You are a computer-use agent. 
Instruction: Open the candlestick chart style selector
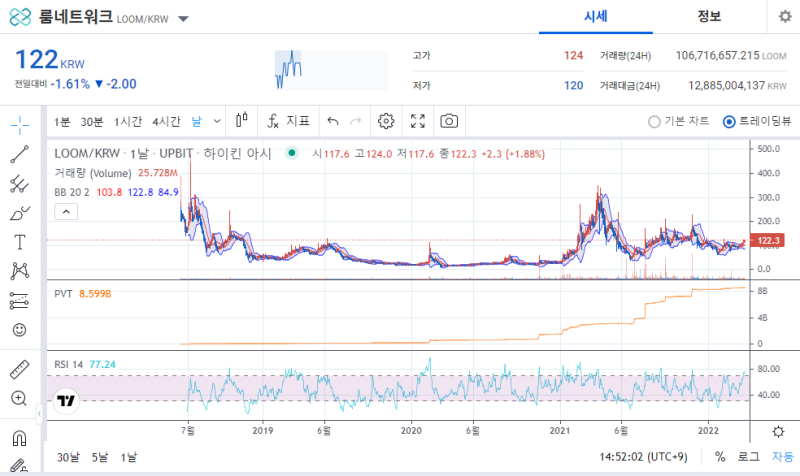point(242,121)
